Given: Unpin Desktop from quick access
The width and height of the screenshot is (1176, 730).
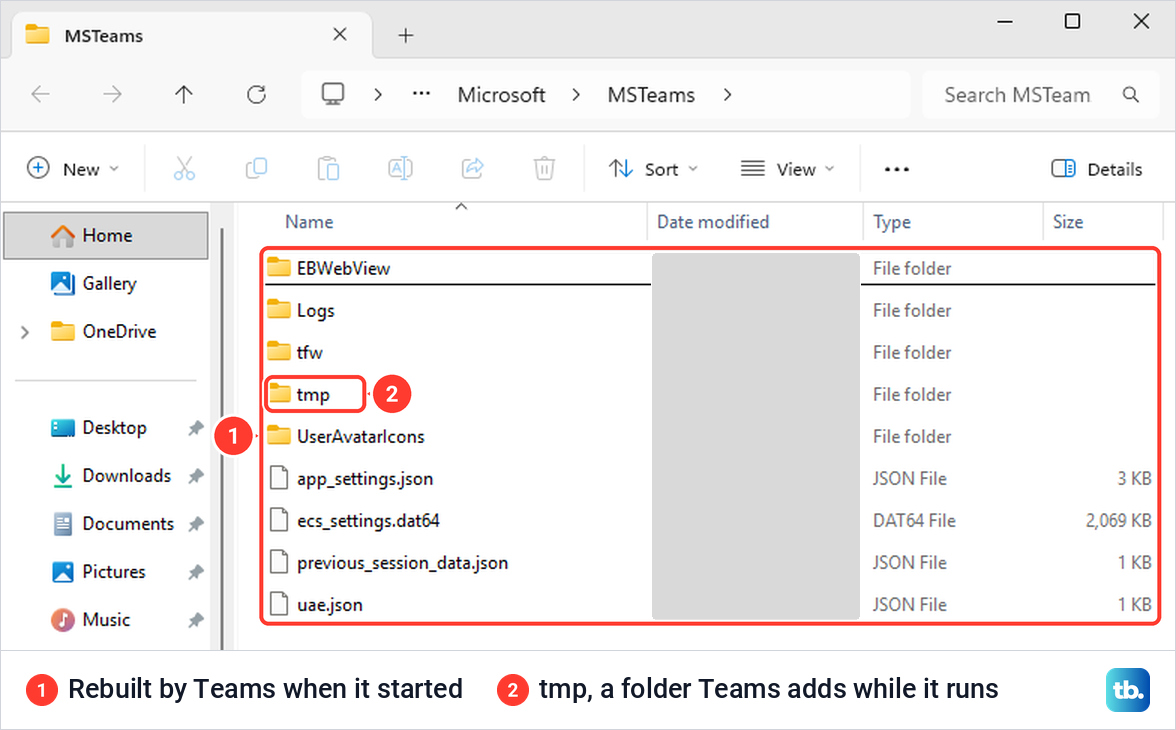Looking at the screenshot, I should (x=196, y=428).
